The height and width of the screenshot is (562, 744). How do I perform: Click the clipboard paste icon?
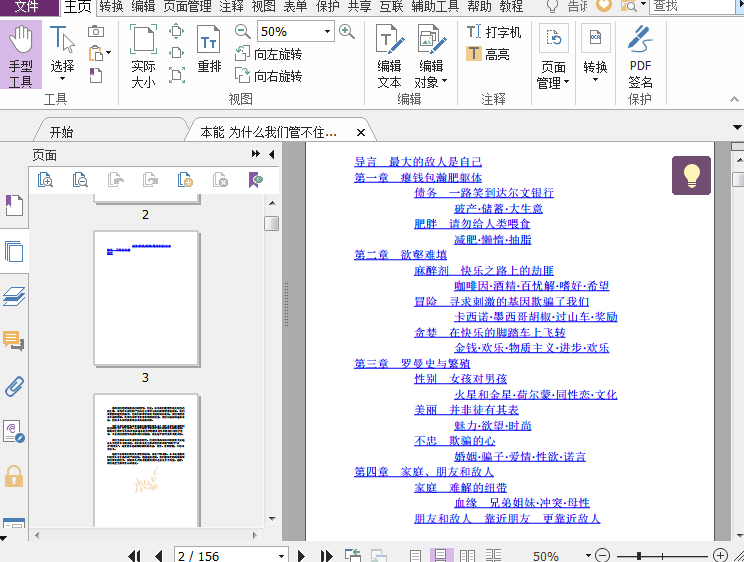pos(95,53)
